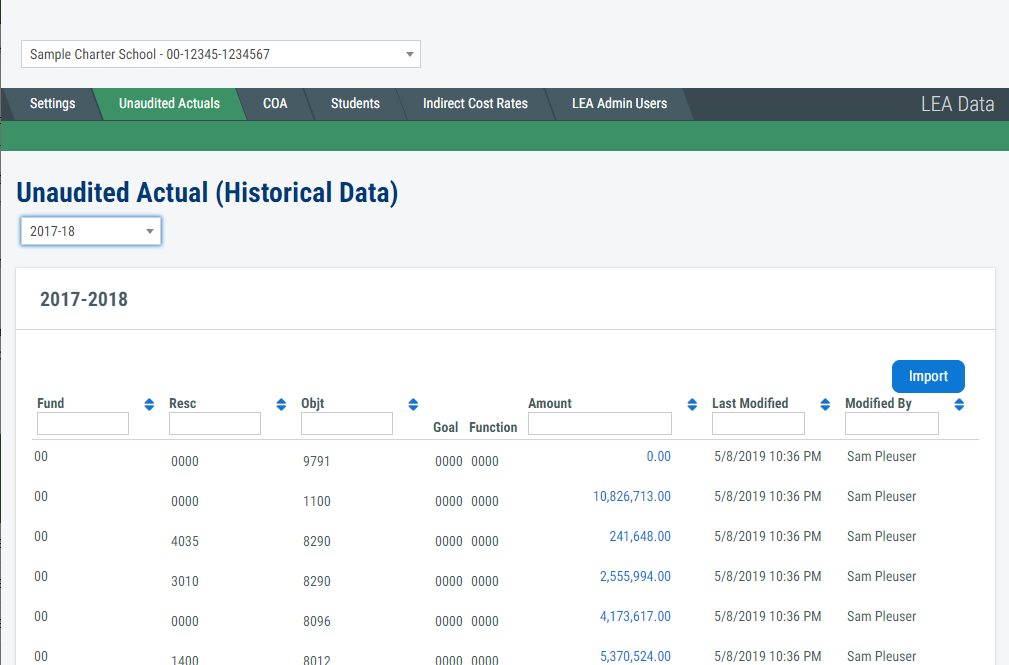The height and width of the screenshot is (665, 1009).
Task: Click Objt value 1100
Action: 317,501
